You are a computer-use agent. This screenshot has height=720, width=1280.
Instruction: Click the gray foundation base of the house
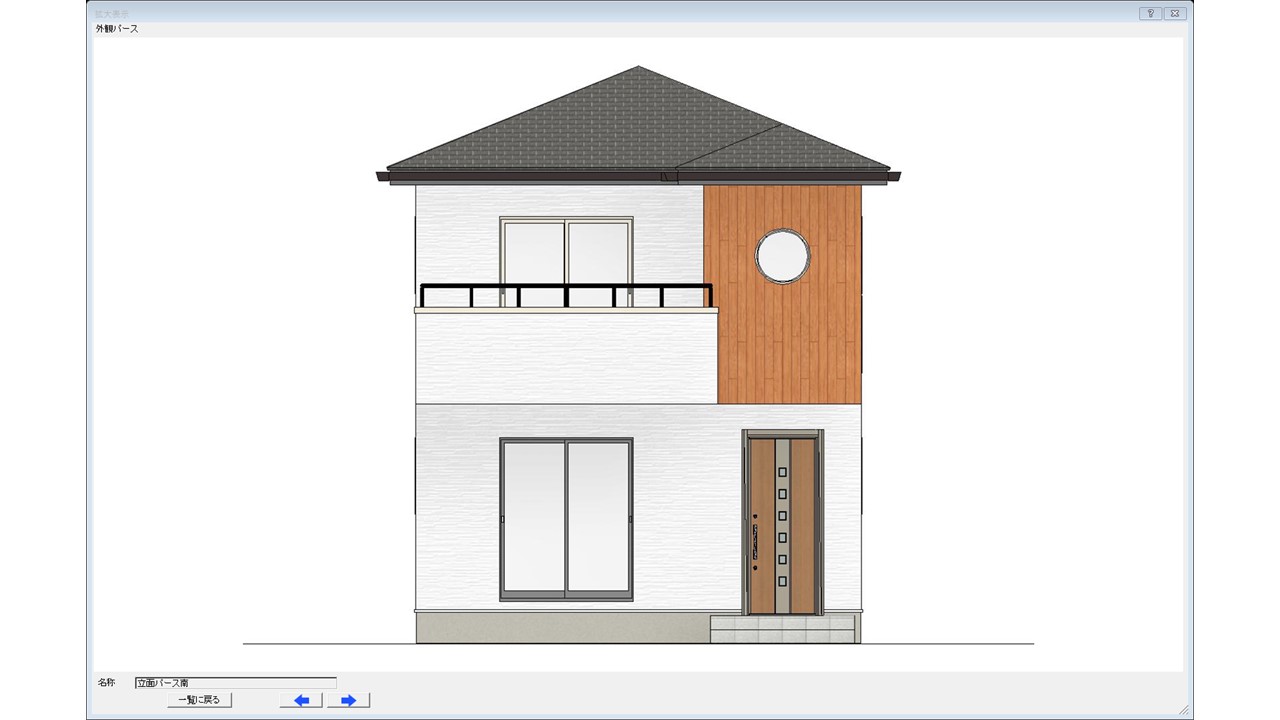click(x=560, y=627)
